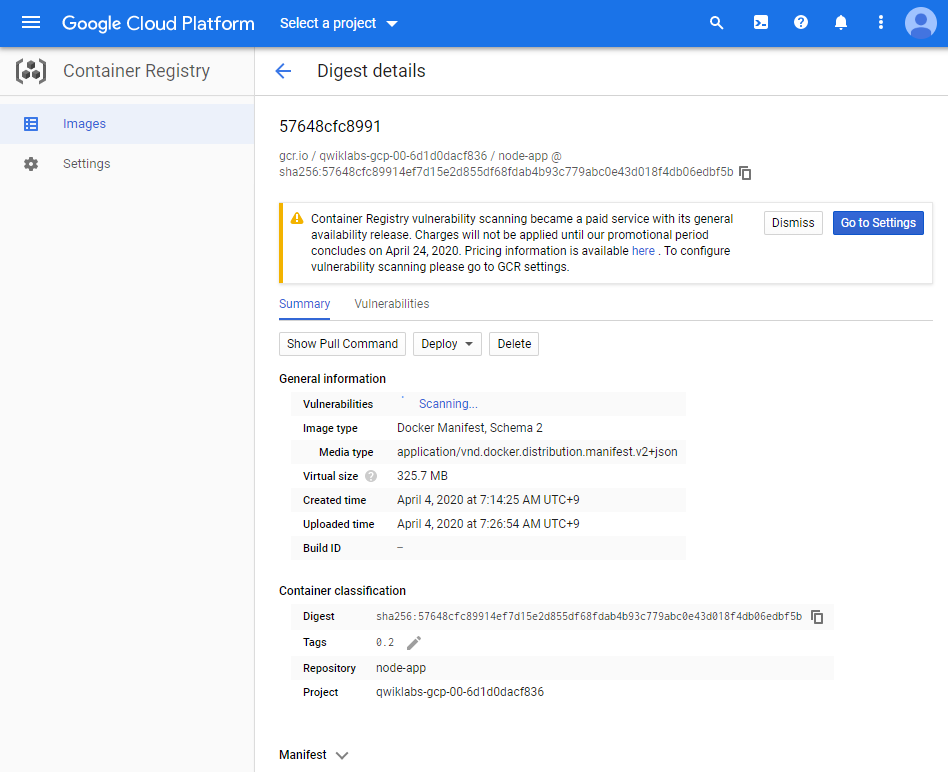Copy the Digest under Container classification
This screenshot has width=948, height=772.
(817, 617)
